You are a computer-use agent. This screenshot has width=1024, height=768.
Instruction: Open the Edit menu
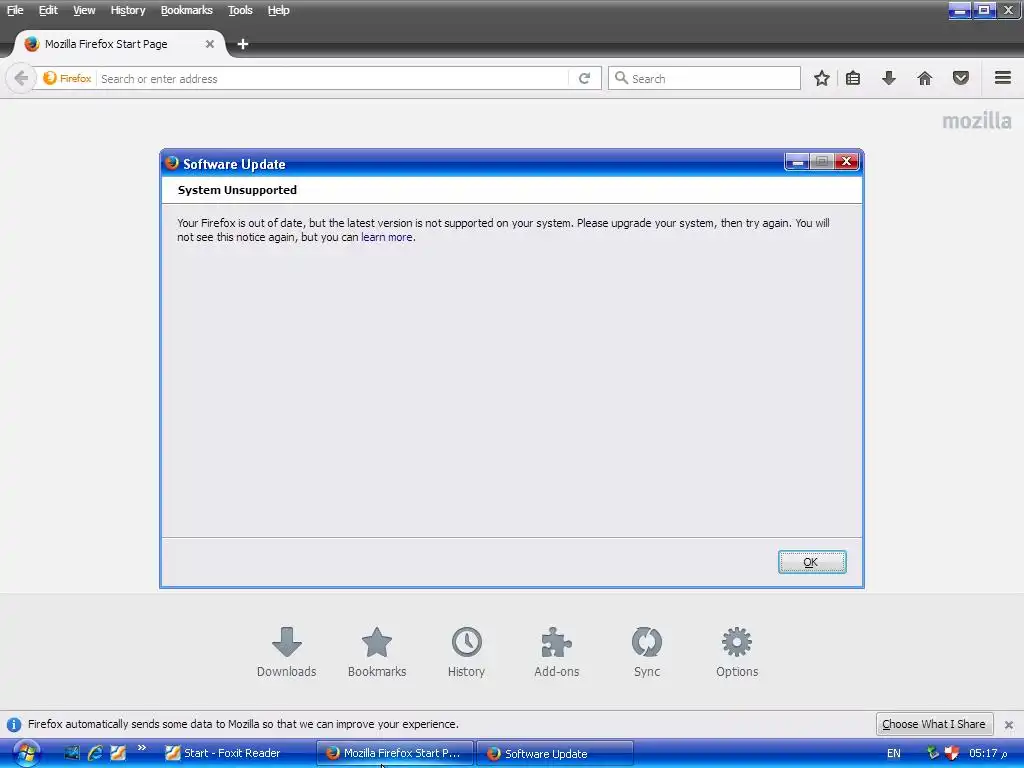click(x=48, y=10)
